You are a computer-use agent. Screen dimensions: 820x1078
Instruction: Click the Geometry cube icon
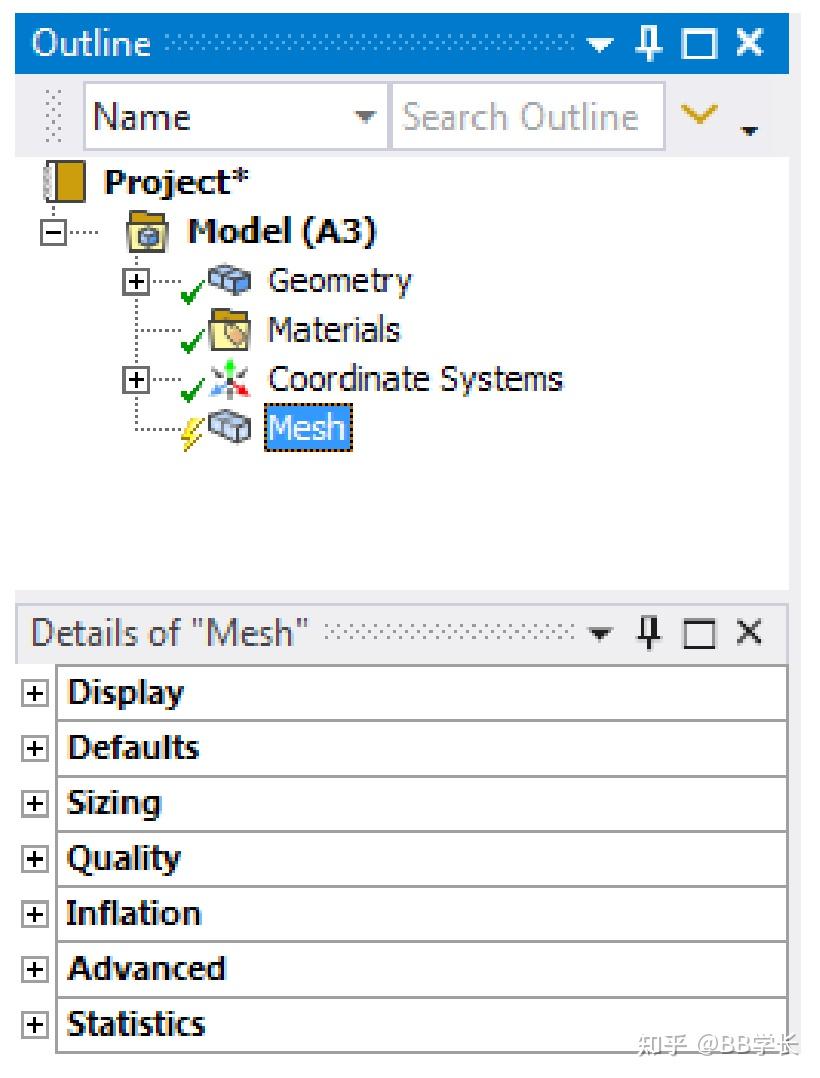pyautogui.click(x=231, y=281)
